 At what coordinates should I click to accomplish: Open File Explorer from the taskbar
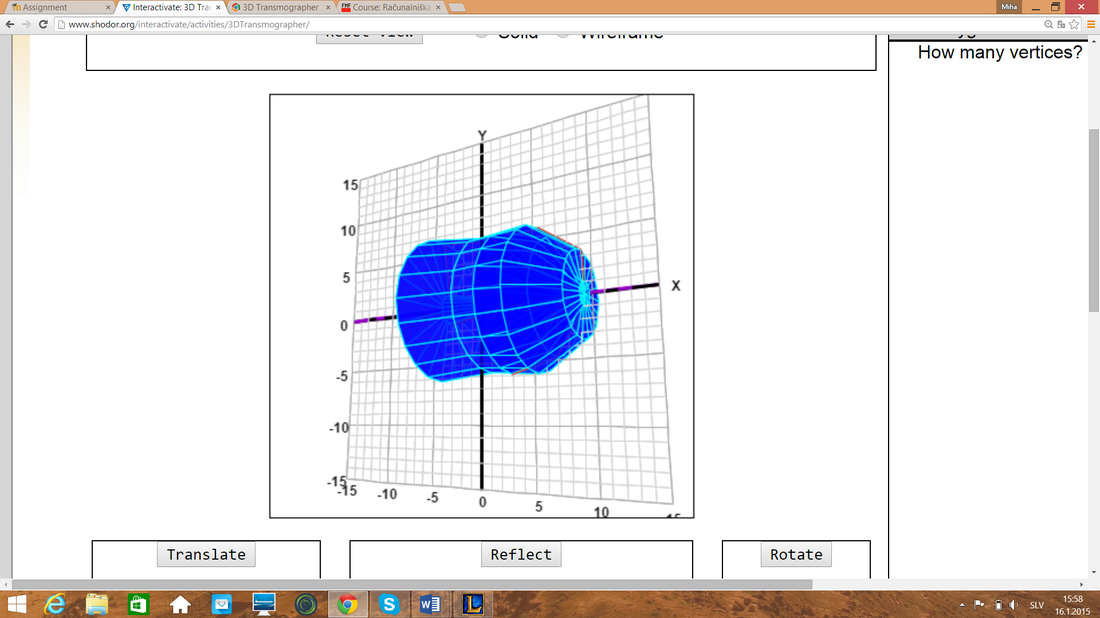[97, 604]
